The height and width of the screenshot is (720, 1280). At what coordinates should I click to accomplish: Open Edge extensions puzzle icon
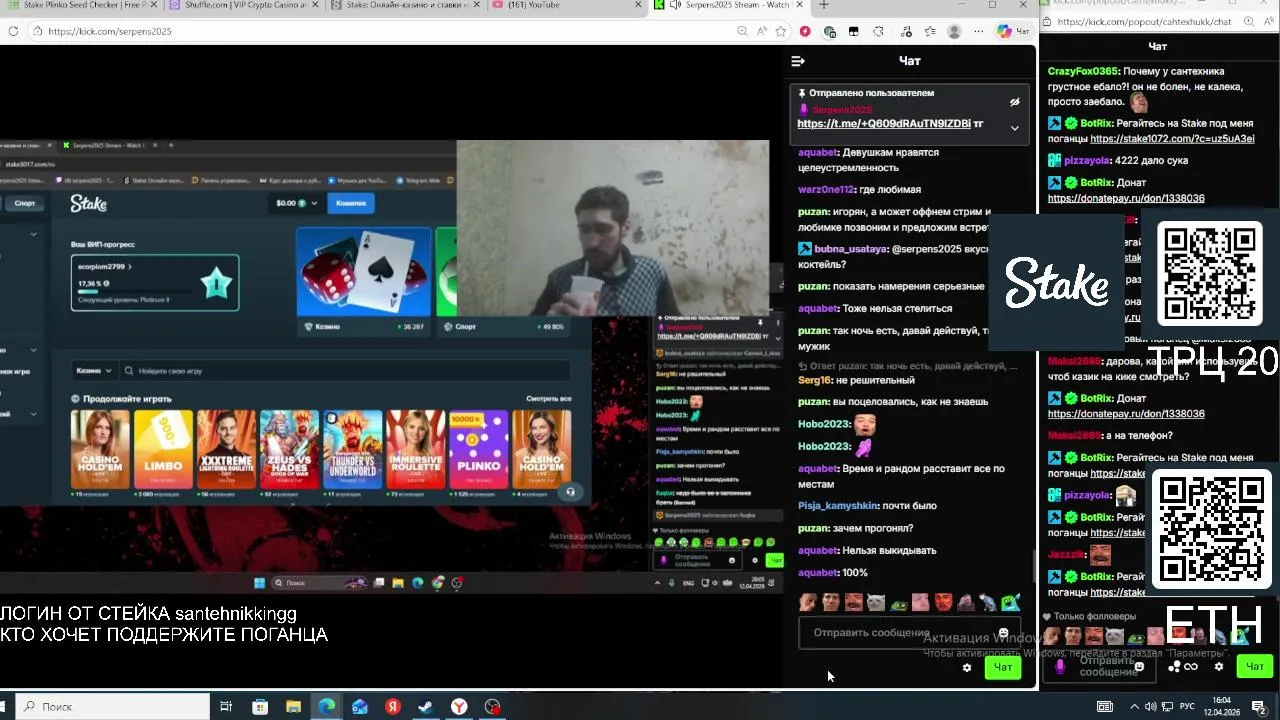(x=878, y=31)
